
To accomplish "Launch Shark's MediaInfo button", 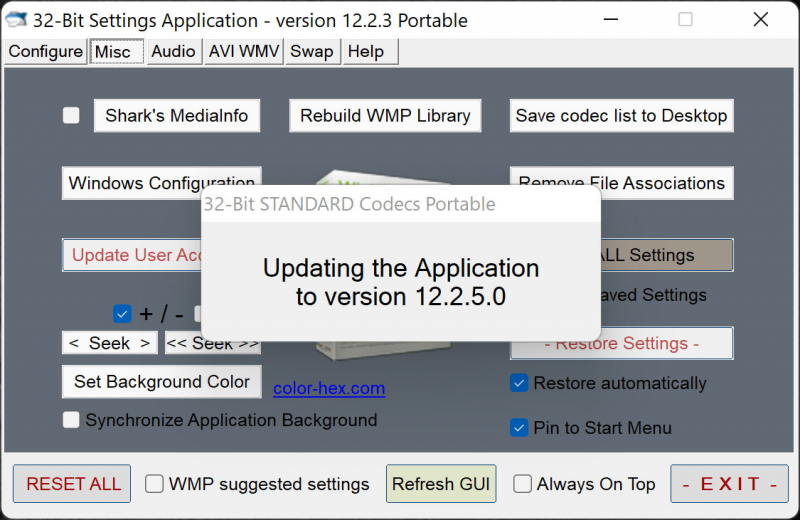I will click(x=177, y=116).
